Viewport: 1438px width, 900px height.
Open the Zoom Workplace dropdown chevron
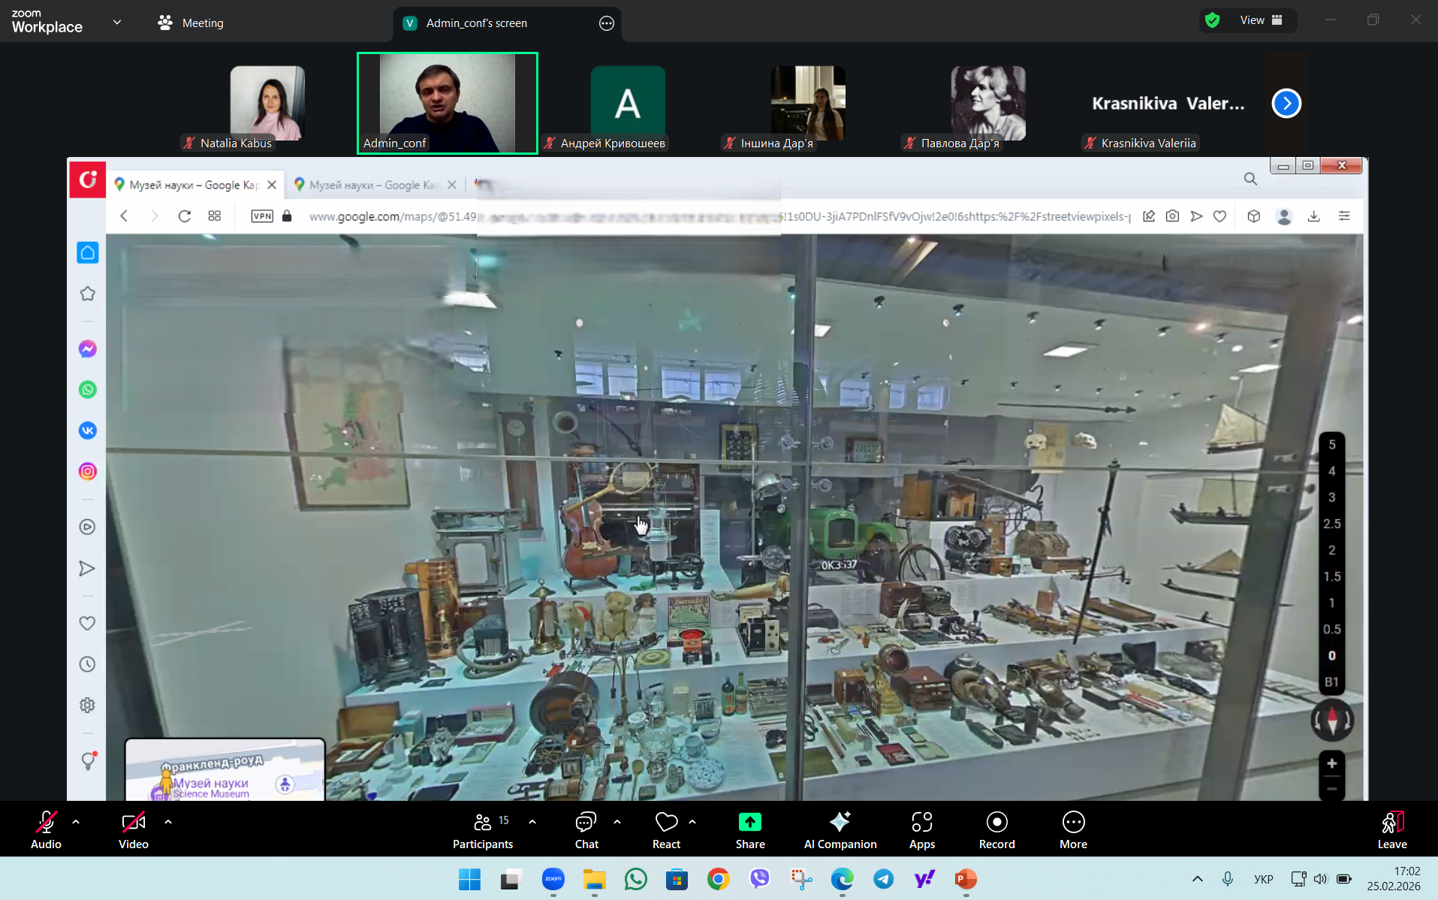coord(117,22)
